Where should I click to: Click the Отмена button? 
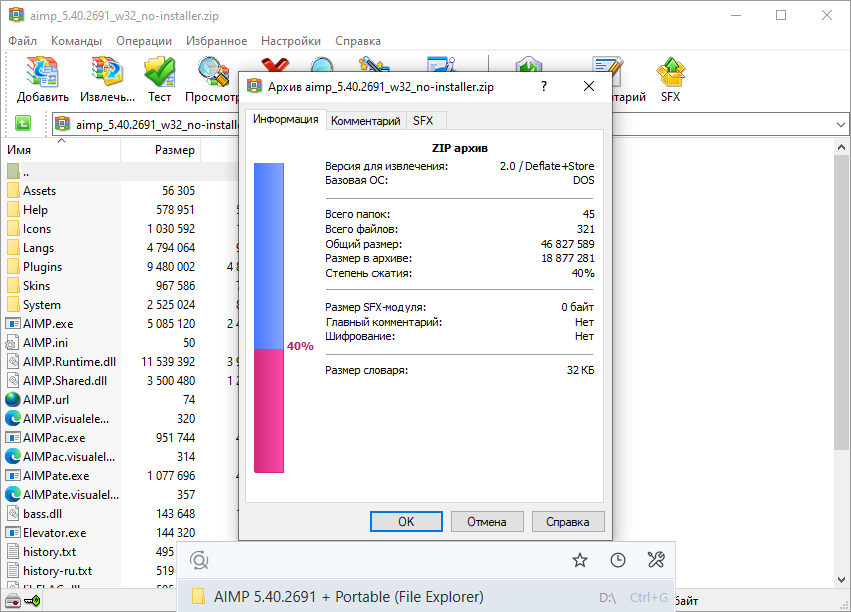pos(487,521)
